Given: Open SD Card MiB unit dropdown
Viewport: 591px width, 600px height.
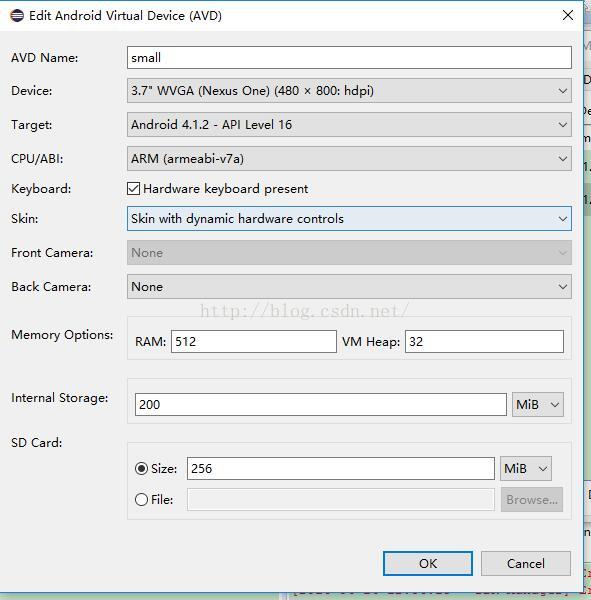Looking at the screenshot, I should coord(526,468).
